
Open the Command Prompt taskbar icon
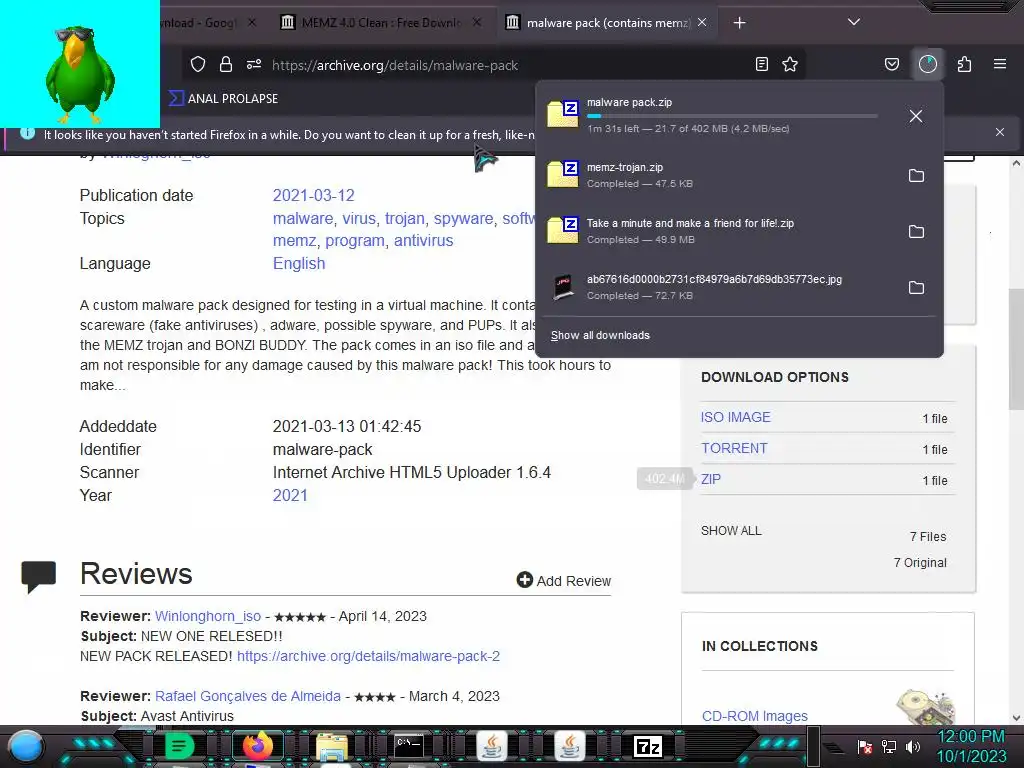pyautogui.click(x=409, y=745)
